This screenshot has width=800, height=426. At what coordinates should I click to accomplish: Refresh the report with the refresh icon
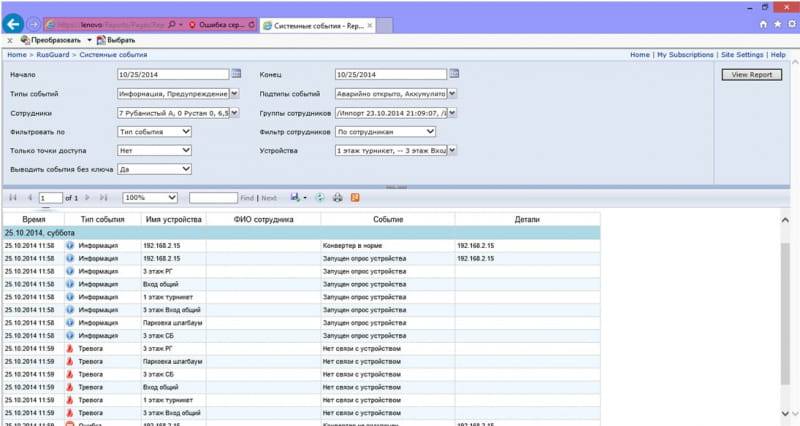click(320, 198)
